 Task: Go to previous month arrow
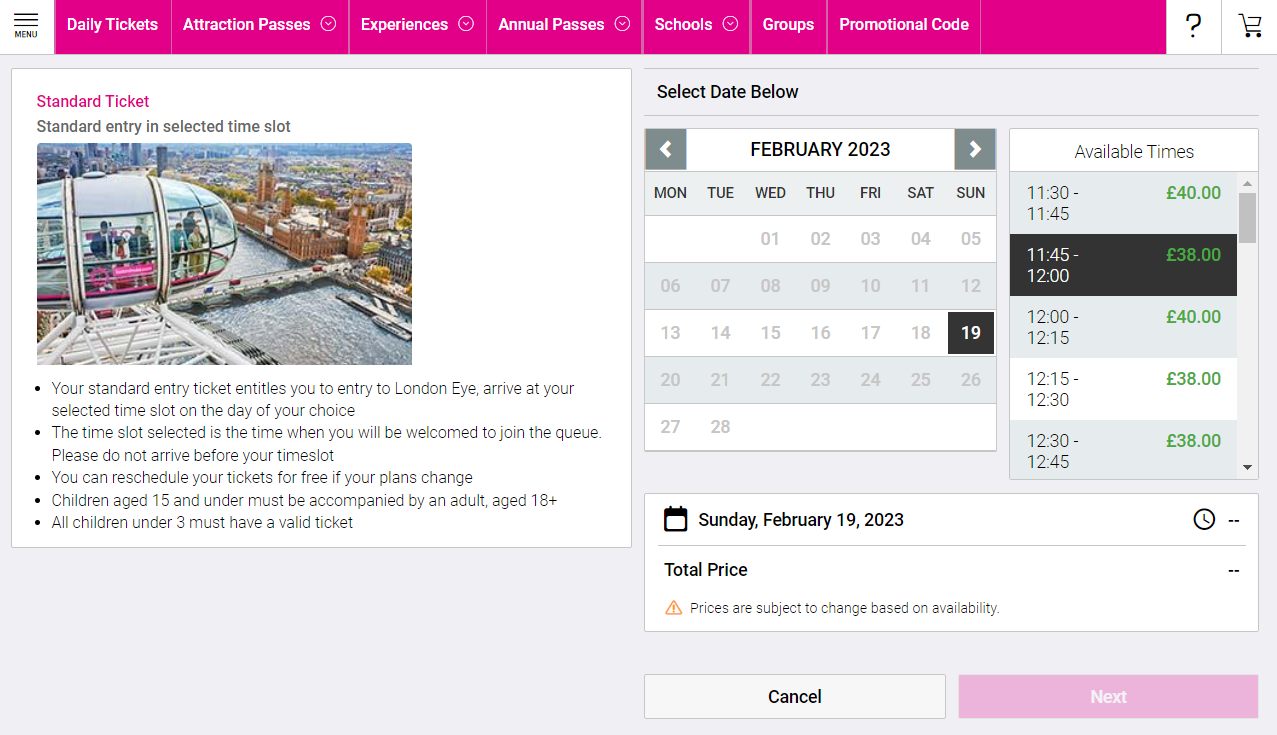pos(666,150)
